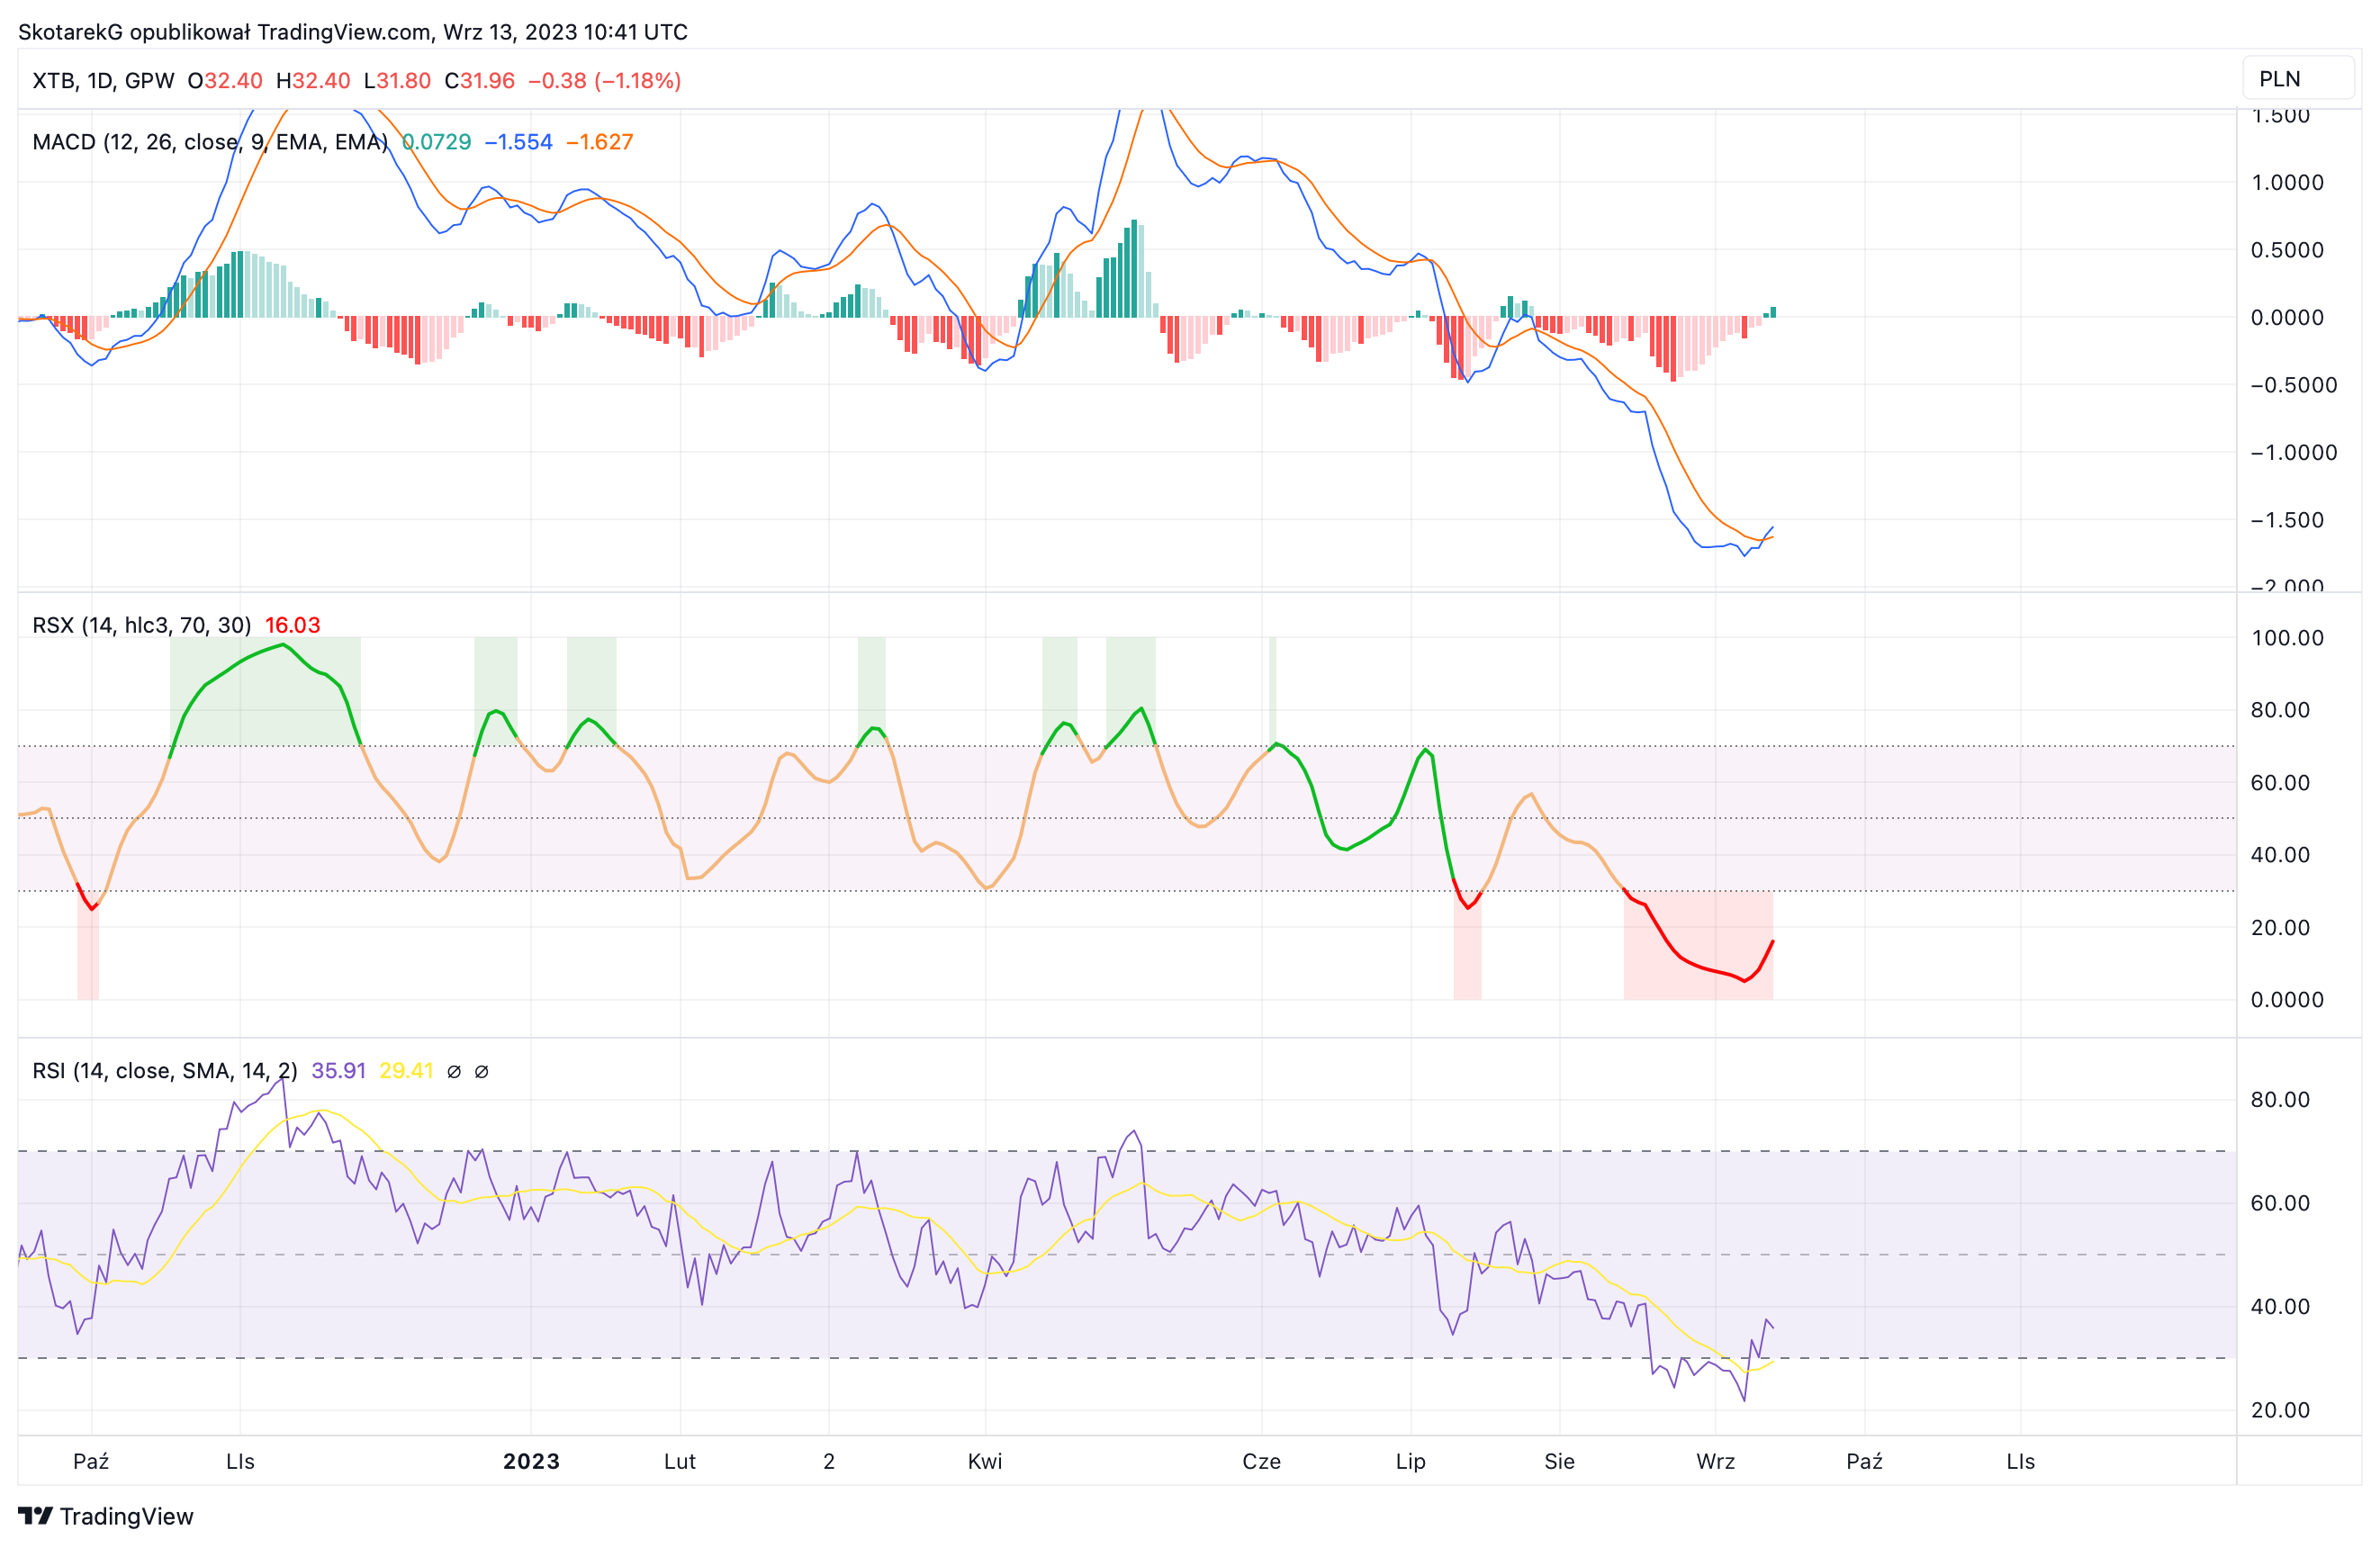This screenshot has height=1548, width=2380.
Task: Click the Lip month label on time axis
Action: click(x=1411, y=1461)
